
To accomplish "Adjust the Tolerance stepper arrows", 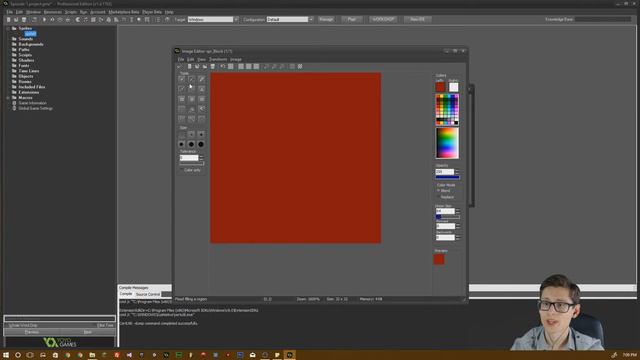I will pyautogui.click(x=201, y=158).
